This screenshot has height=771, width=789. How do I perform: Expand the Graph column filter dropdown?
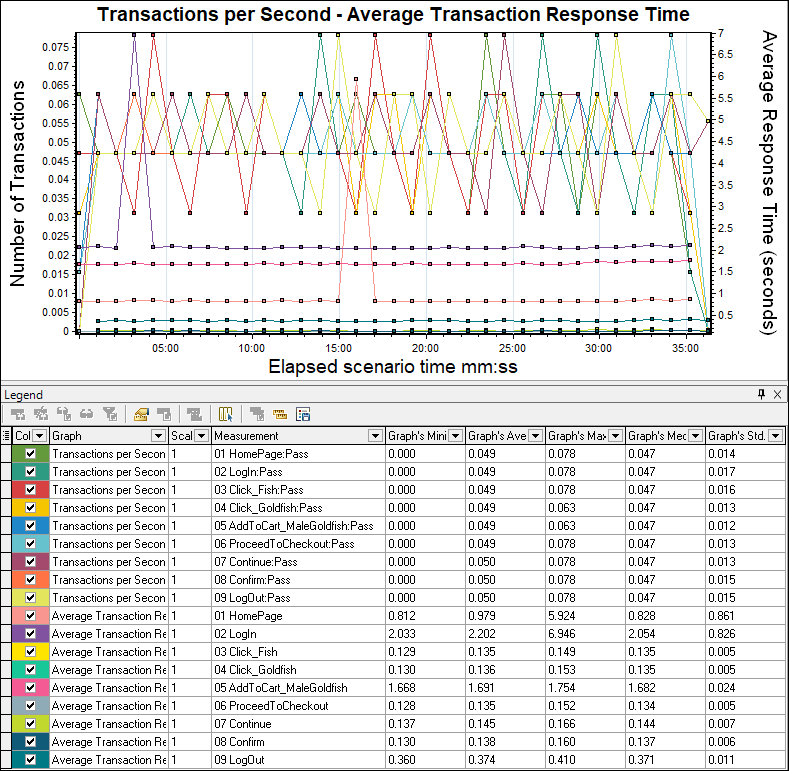[x=158, y=436]
